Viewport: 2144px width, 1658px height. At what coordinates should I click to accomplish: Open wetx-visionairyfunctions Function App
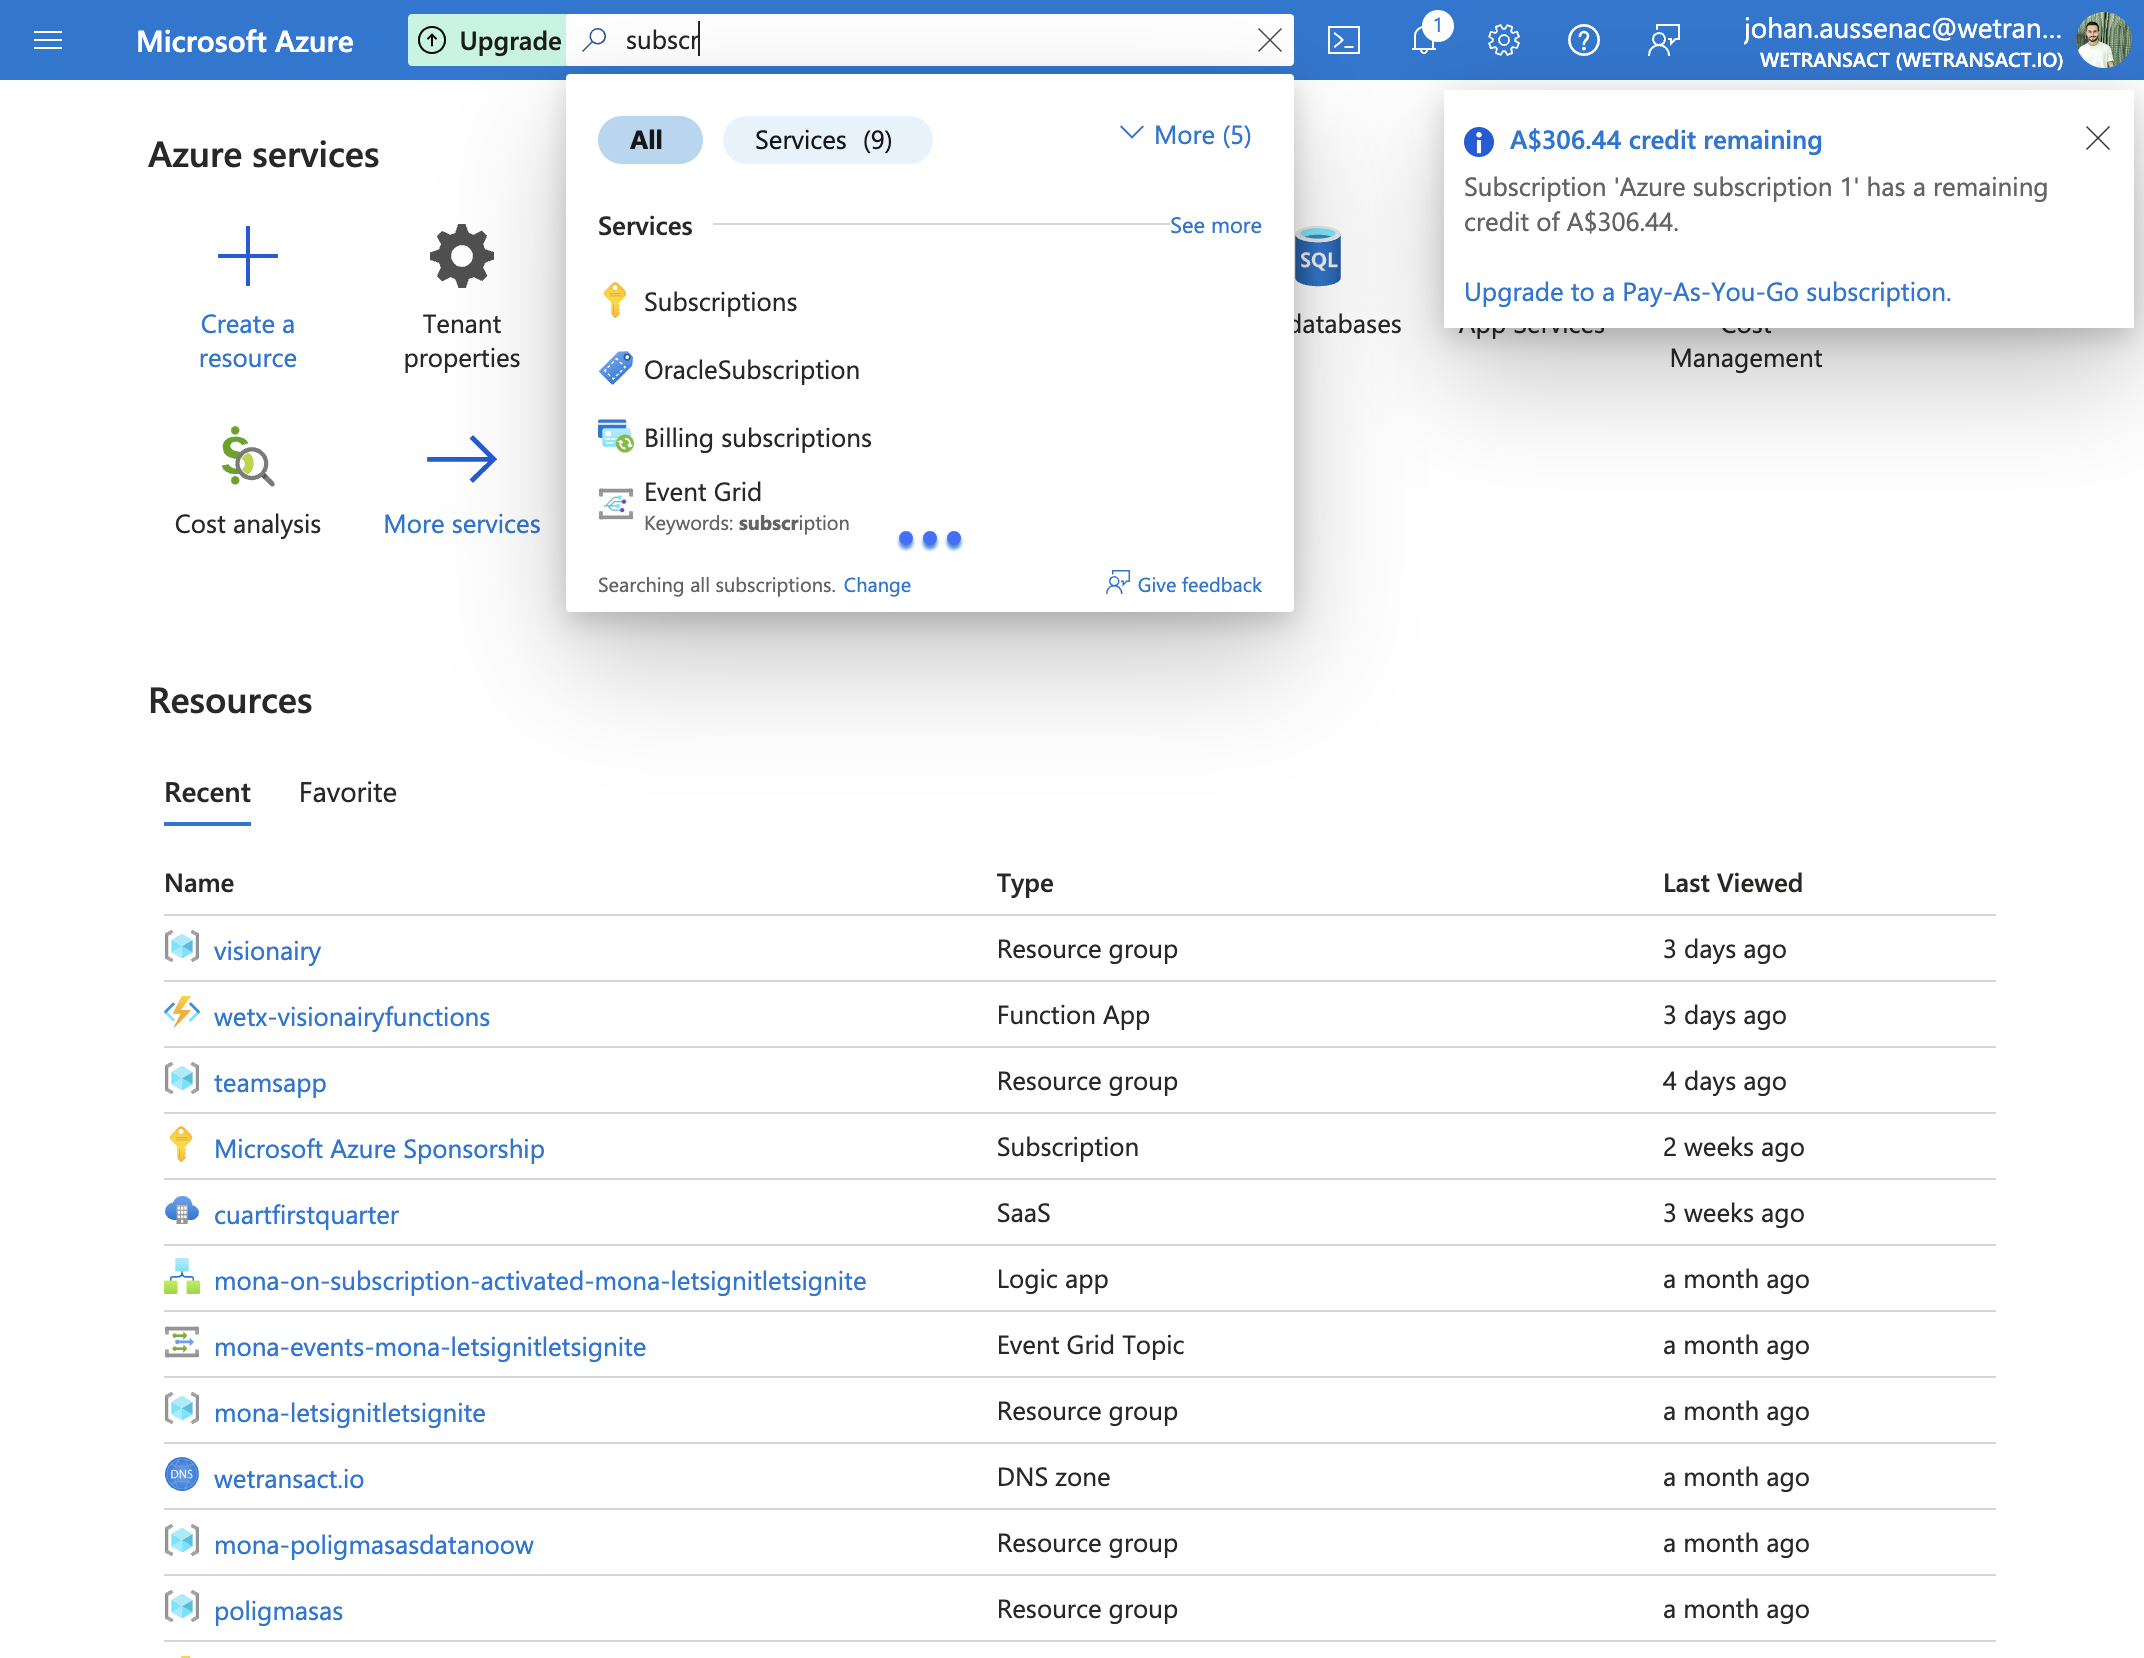(x=351, y=1016)
